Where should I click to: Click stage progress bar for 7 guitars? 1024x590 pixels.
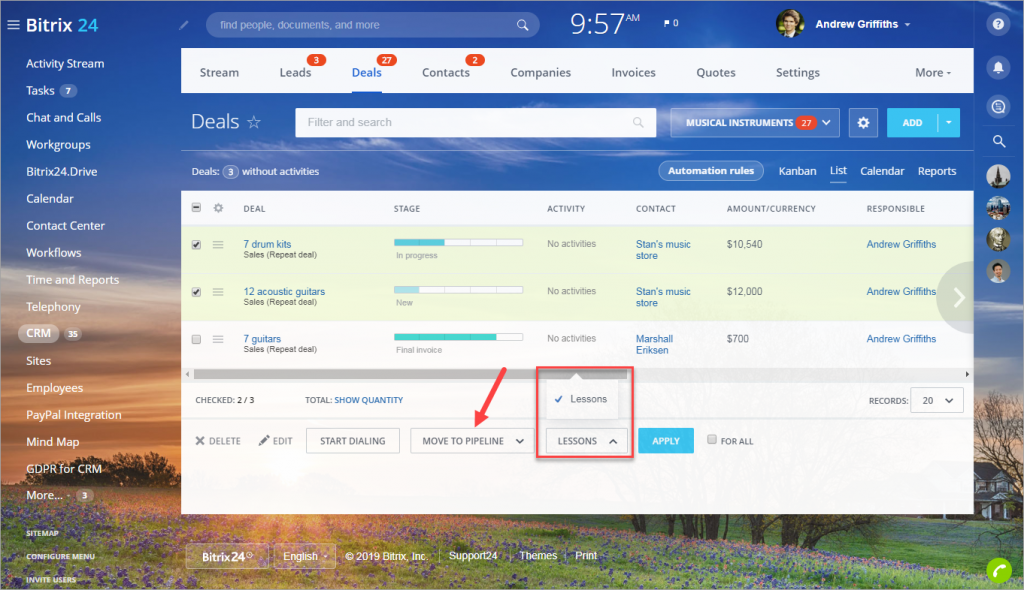tap(458, 337)
